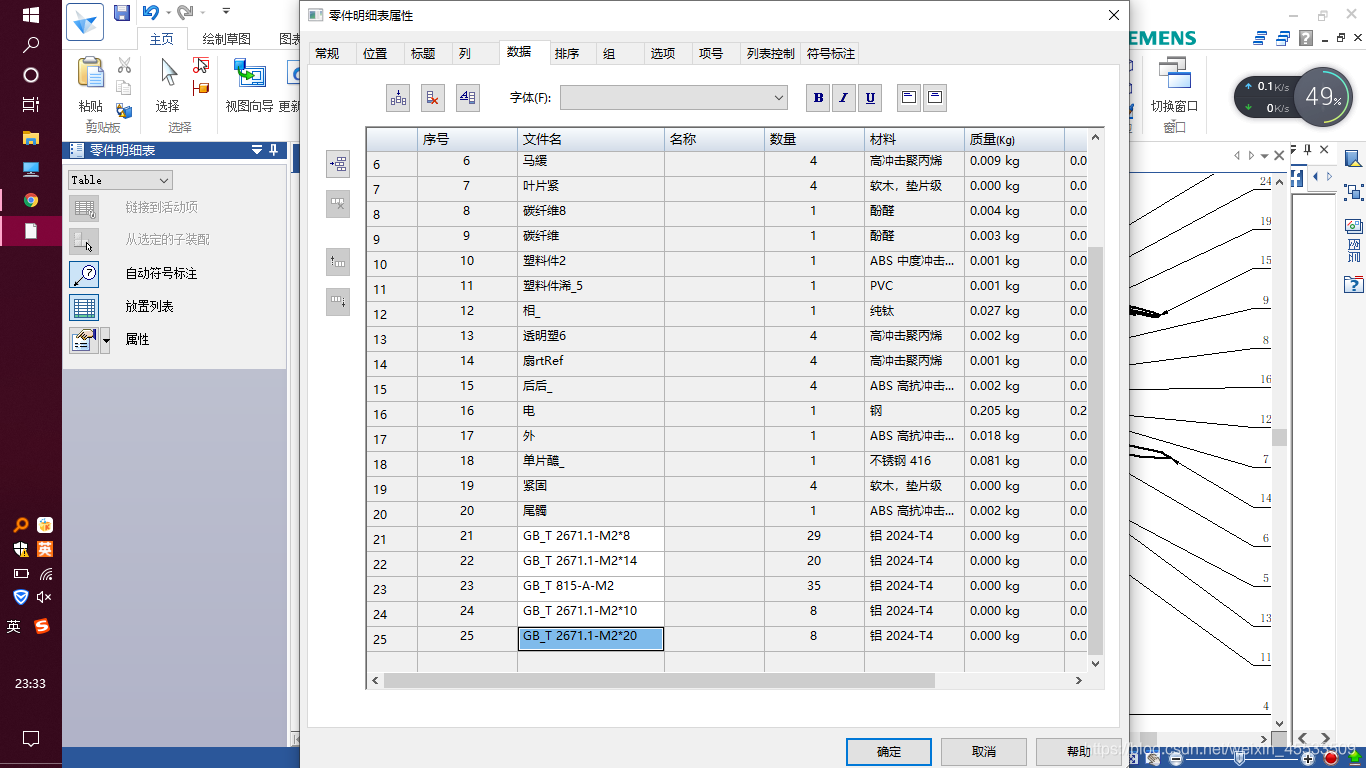Toggle underline font formatting

(x=870, y=97)
